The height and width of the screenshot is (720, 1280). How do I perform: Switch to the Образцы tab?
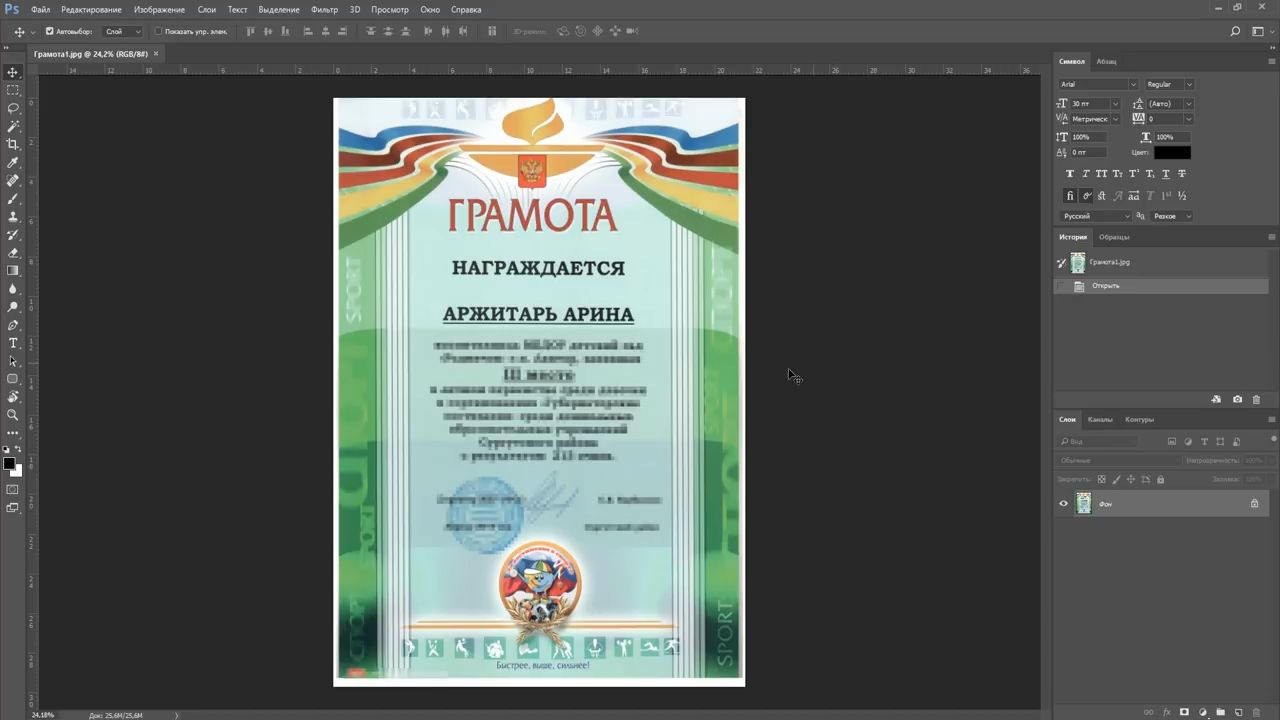[x=1114, y=237]
